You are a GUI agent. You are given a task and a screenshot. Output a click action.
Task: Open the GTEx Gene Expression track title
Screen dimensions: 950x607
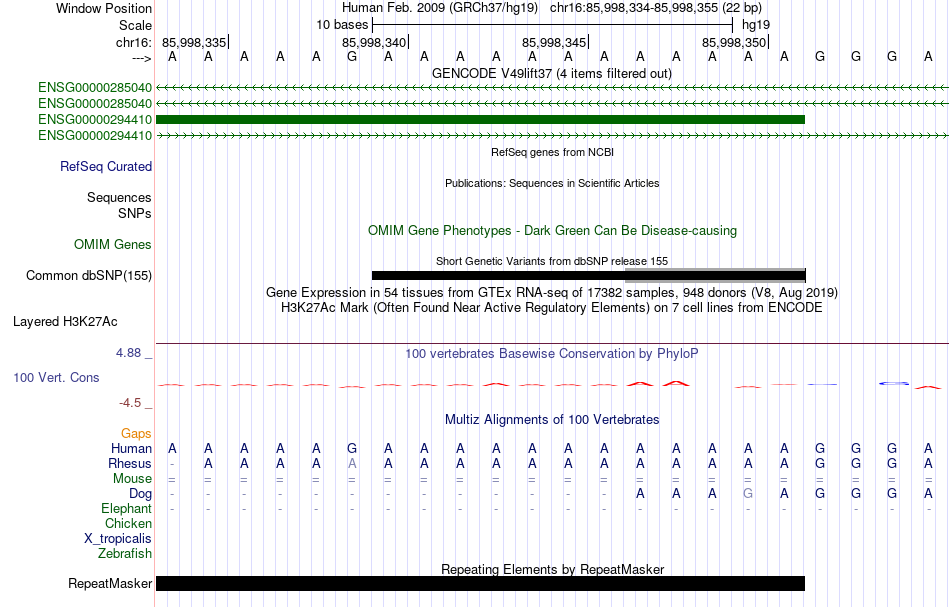552,293
